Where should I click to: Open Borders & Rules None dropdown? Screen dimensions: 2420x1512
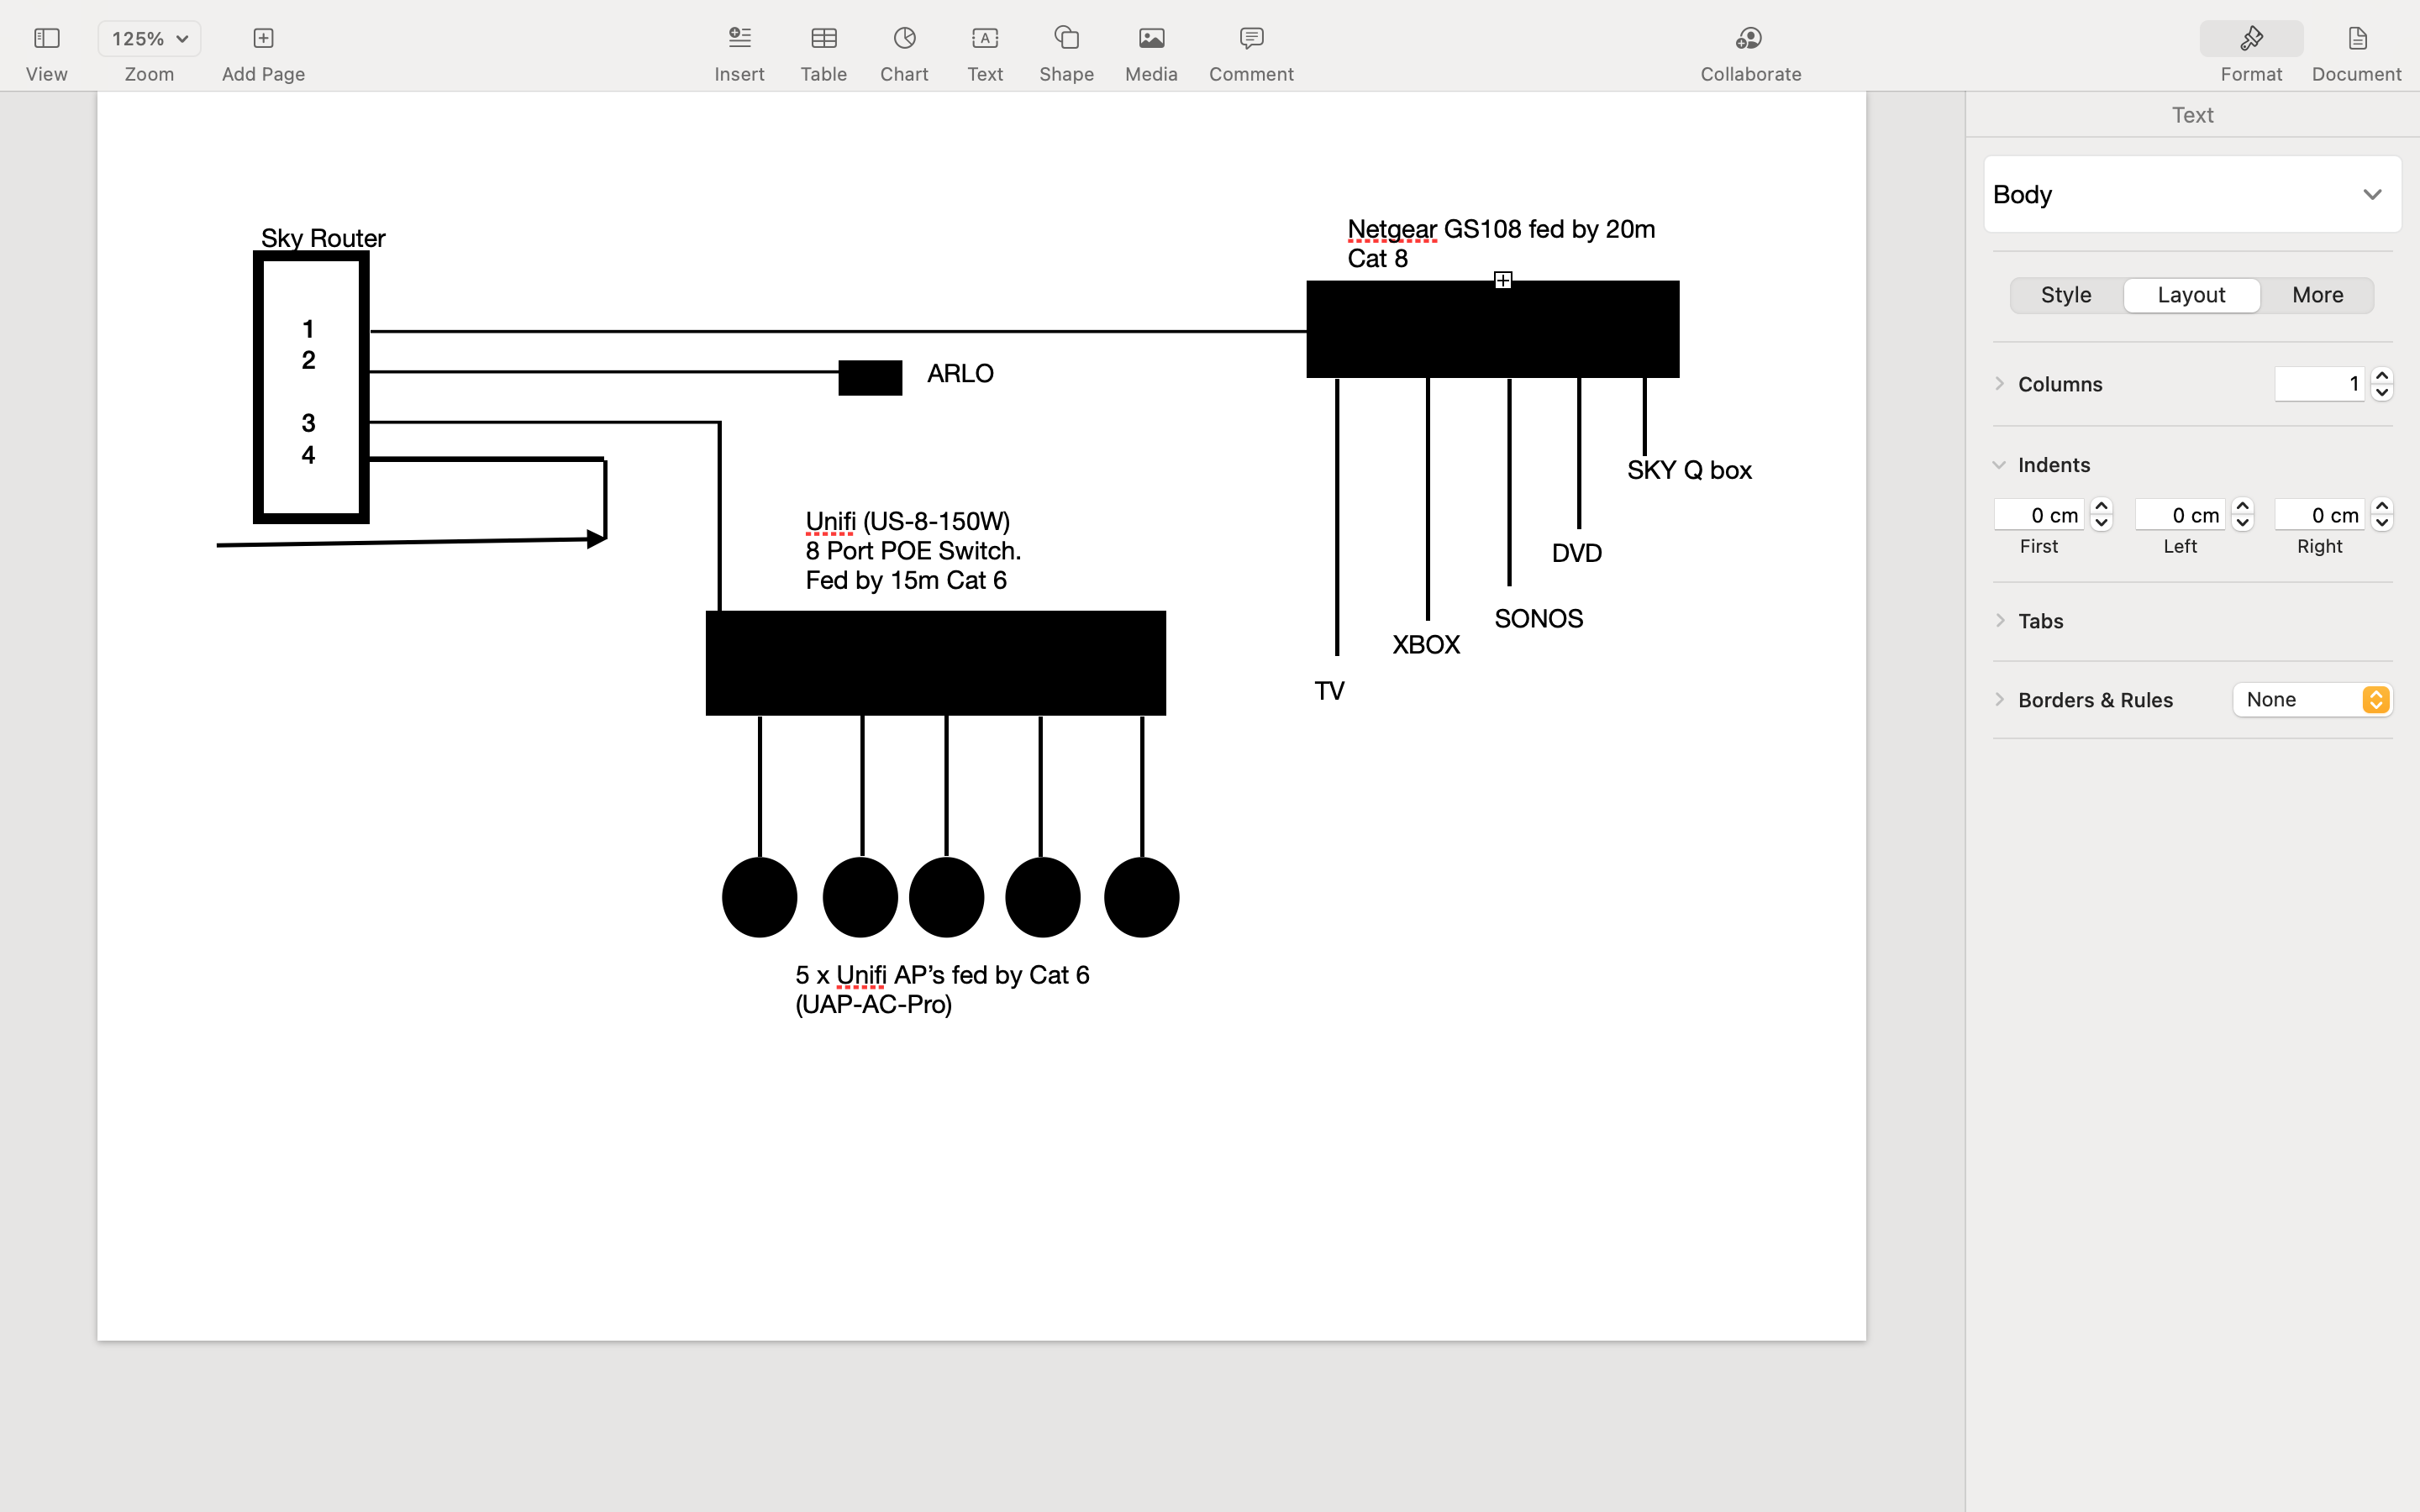2312,700
